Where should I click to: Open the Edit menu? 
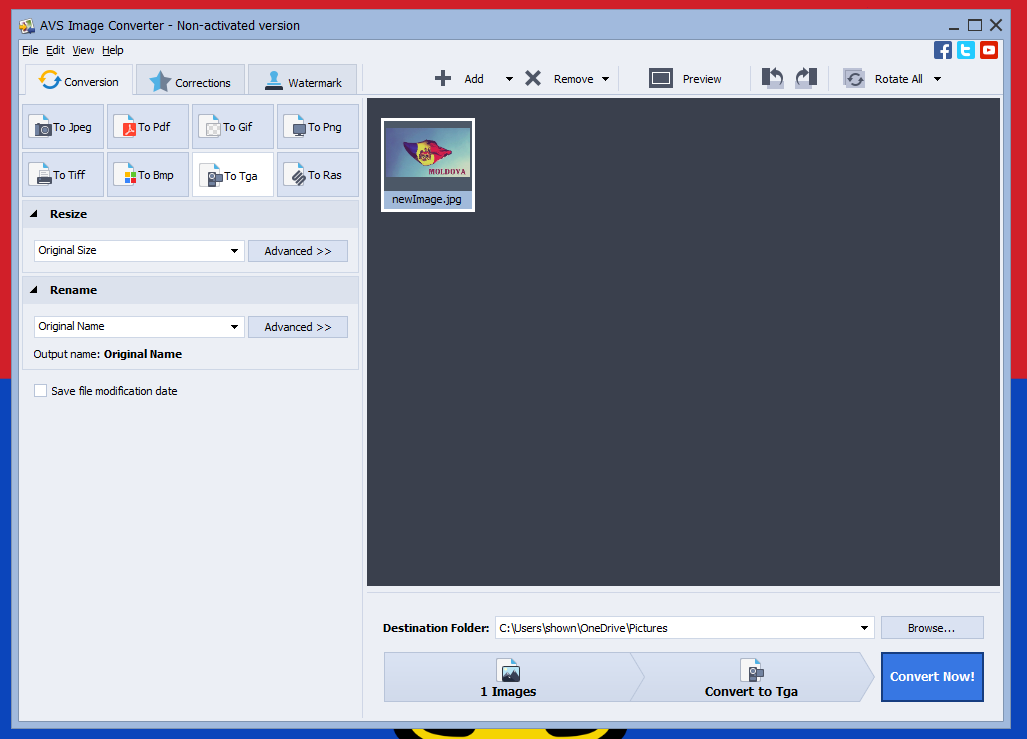[x=55, y=50]
